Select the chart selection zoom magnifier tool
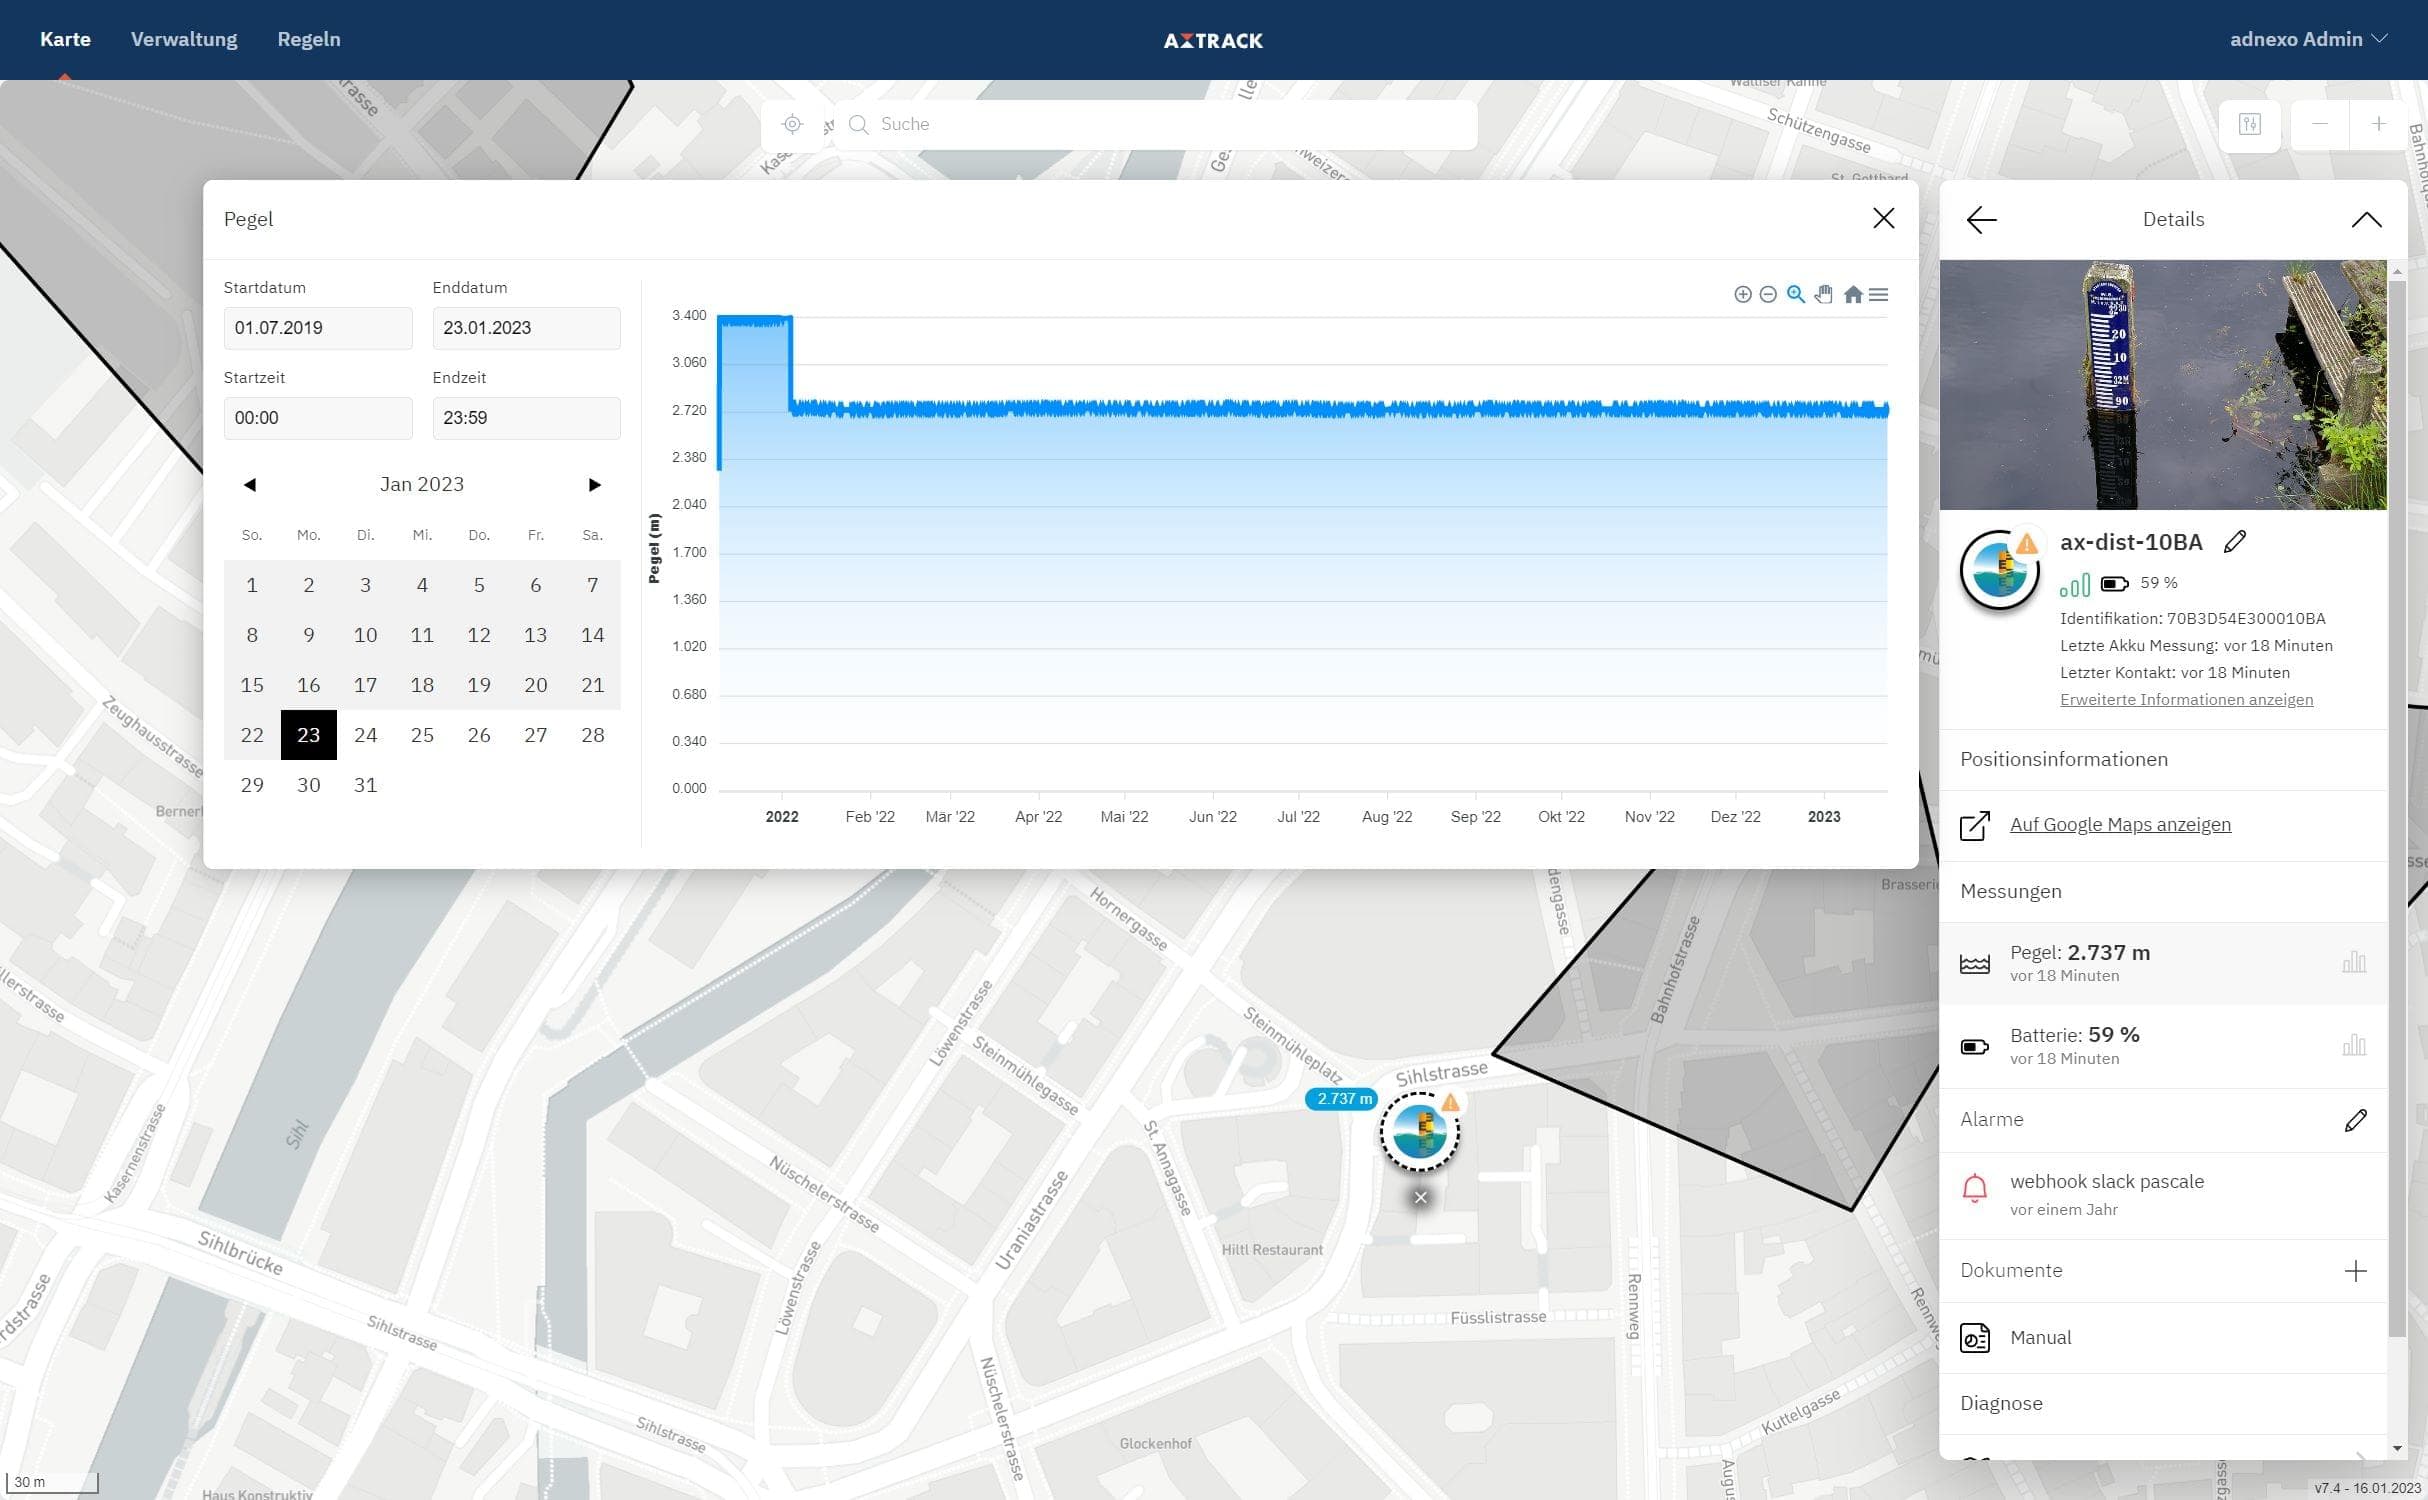This screenshot has height=1500, width=2428. (x=1796, y=294)
